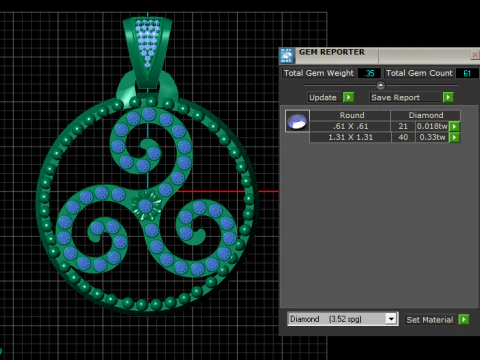Click the green arrow beside Save Report
The width and height of the screenshot is (480, 360).
pos(448,97)
